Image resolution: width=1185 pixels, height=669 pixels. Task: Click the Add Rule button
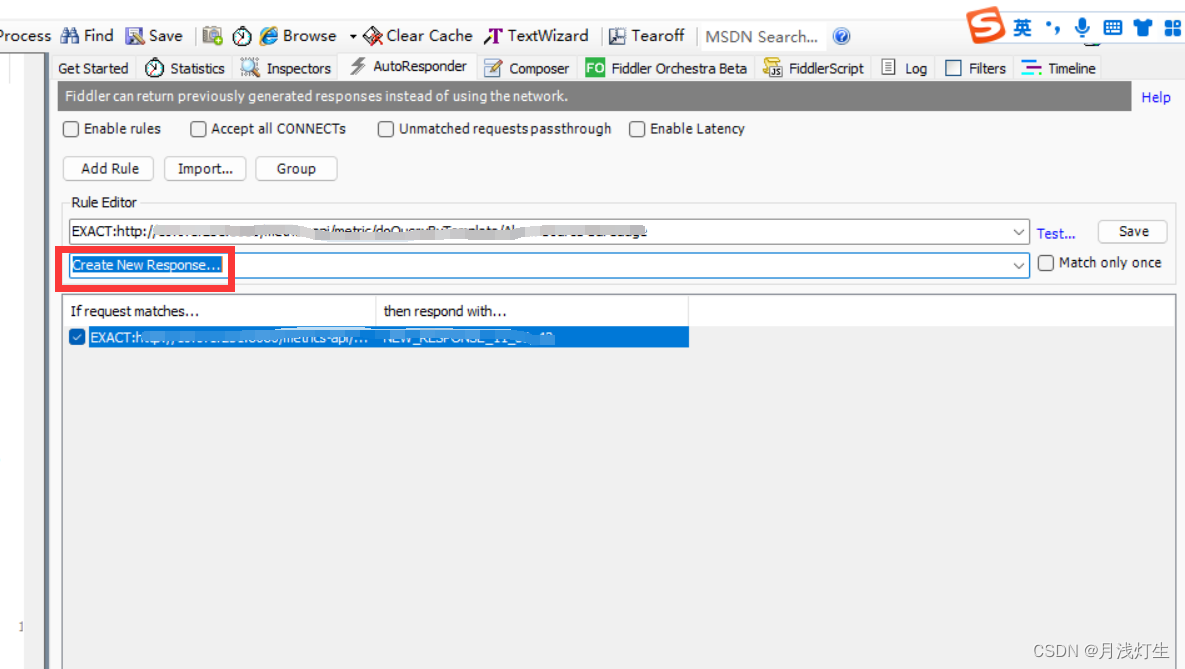[x=109, y=169]
